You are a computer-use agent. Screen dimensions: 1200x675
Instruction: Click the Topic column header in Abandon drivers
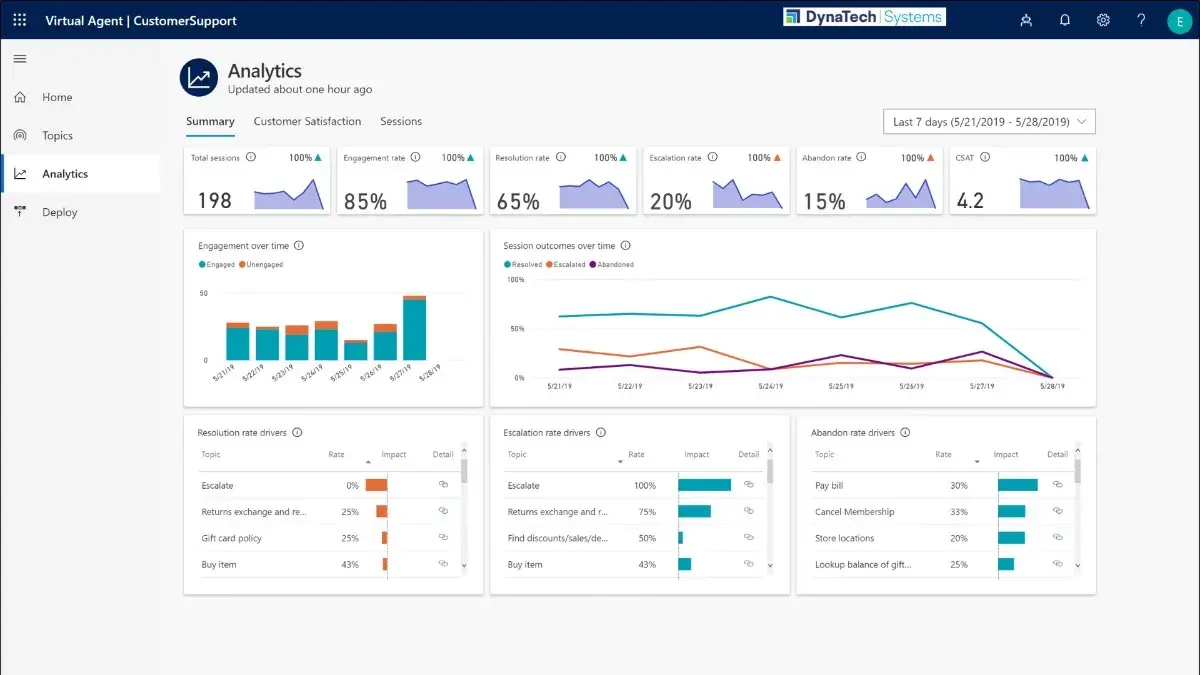point(825,454)
